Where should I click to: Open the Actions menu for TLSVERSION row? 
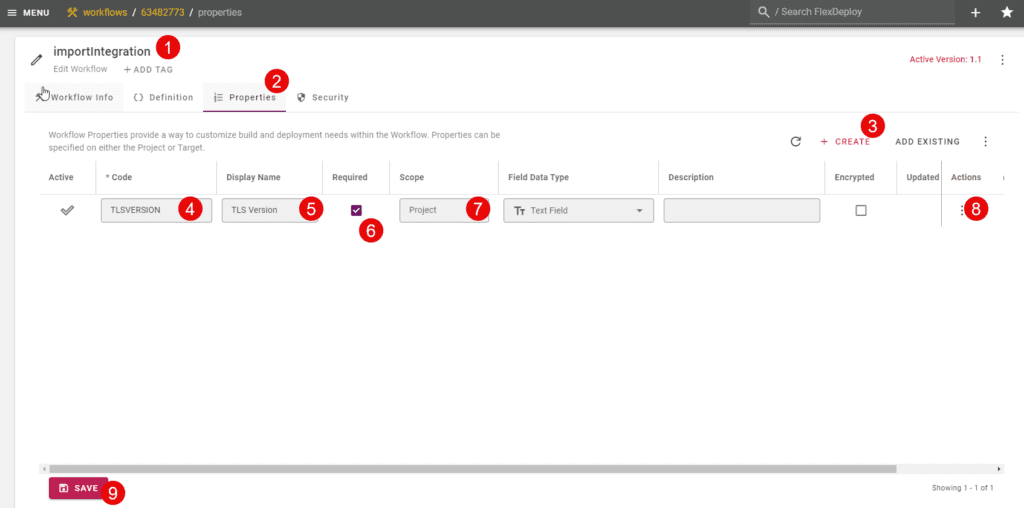[961, 210]
